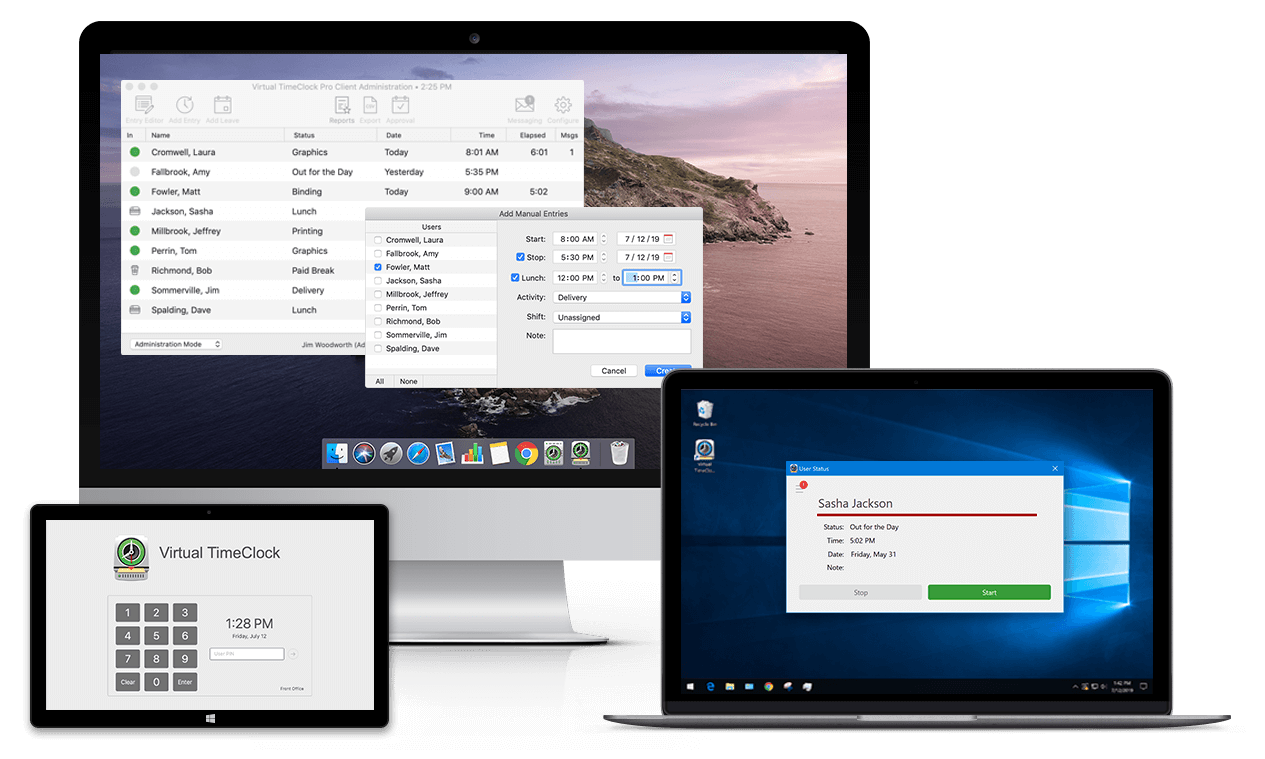Click the Start time stepper arrows
1265x759 pixels.
click(x=603, y=239)
